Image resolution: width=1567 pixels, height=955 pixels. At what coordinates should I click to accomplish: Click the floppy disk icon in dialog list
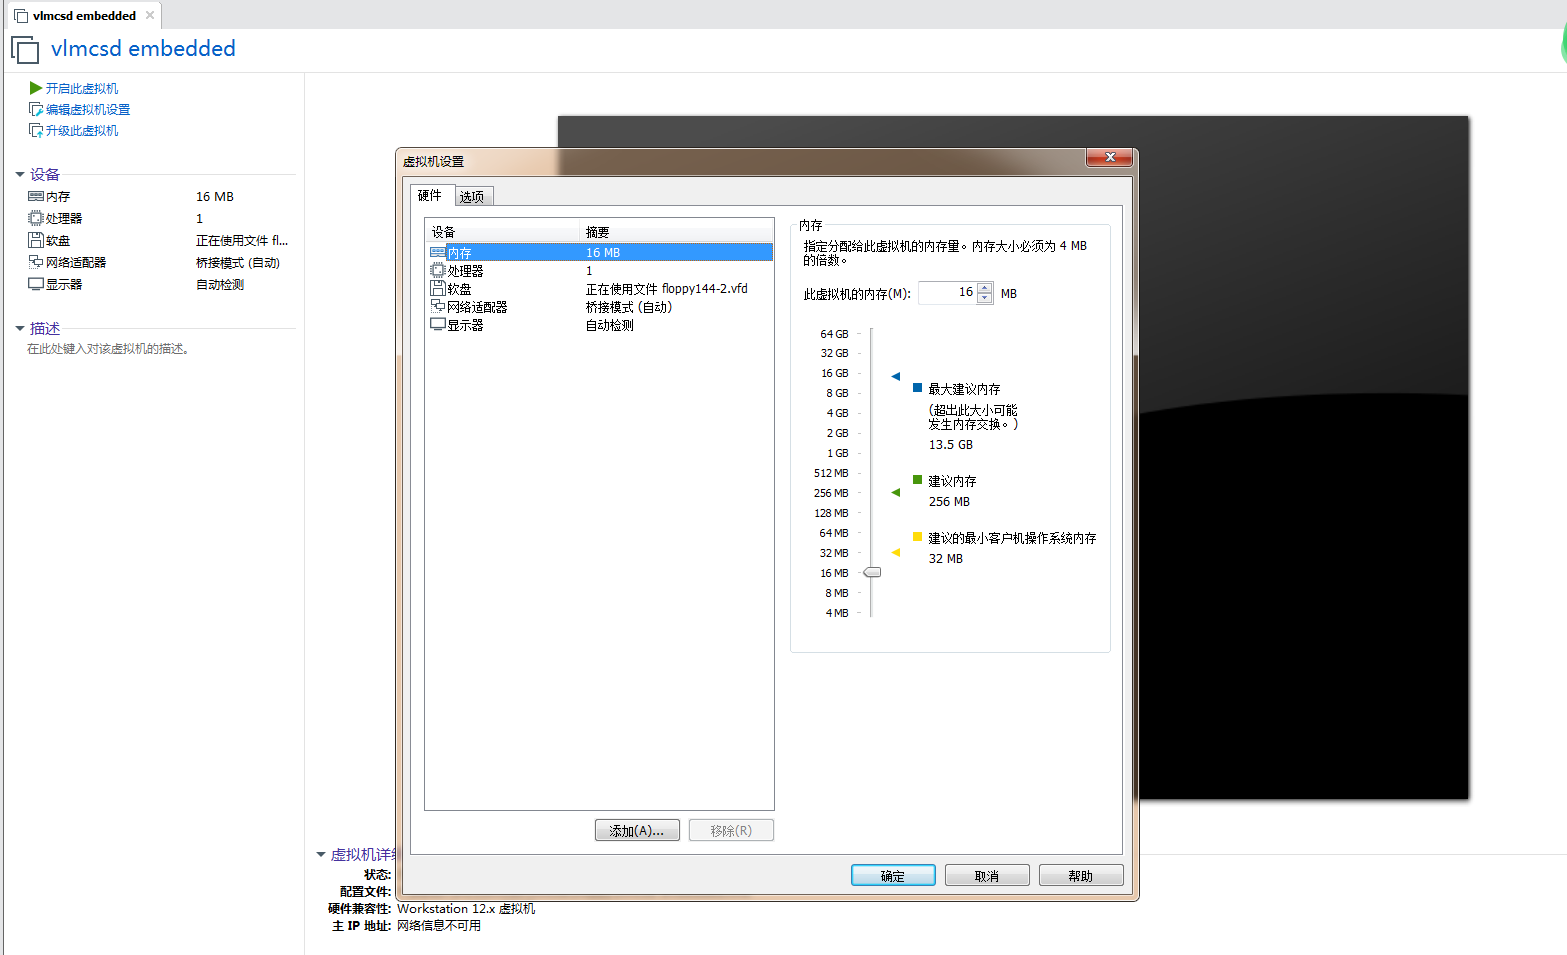pyautogui.click(x=438, y=288)
